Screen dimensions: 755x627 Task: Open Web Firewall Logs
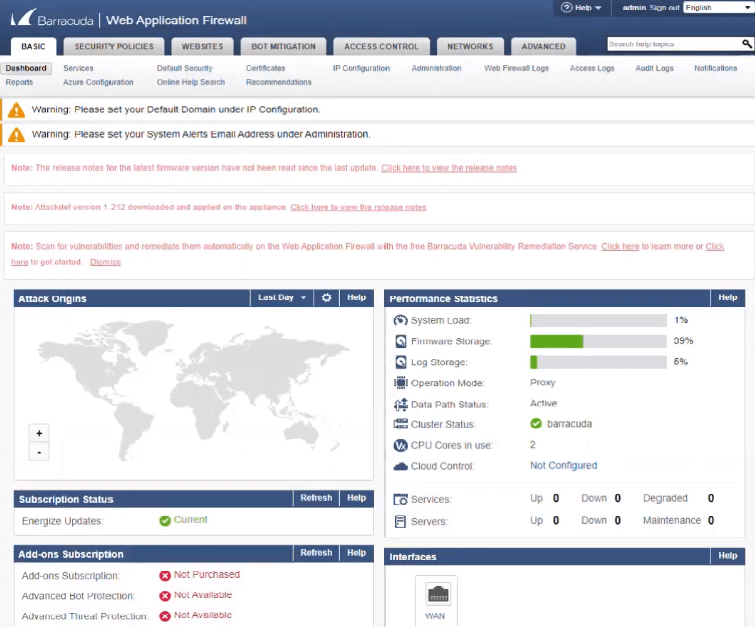point(517,68)
